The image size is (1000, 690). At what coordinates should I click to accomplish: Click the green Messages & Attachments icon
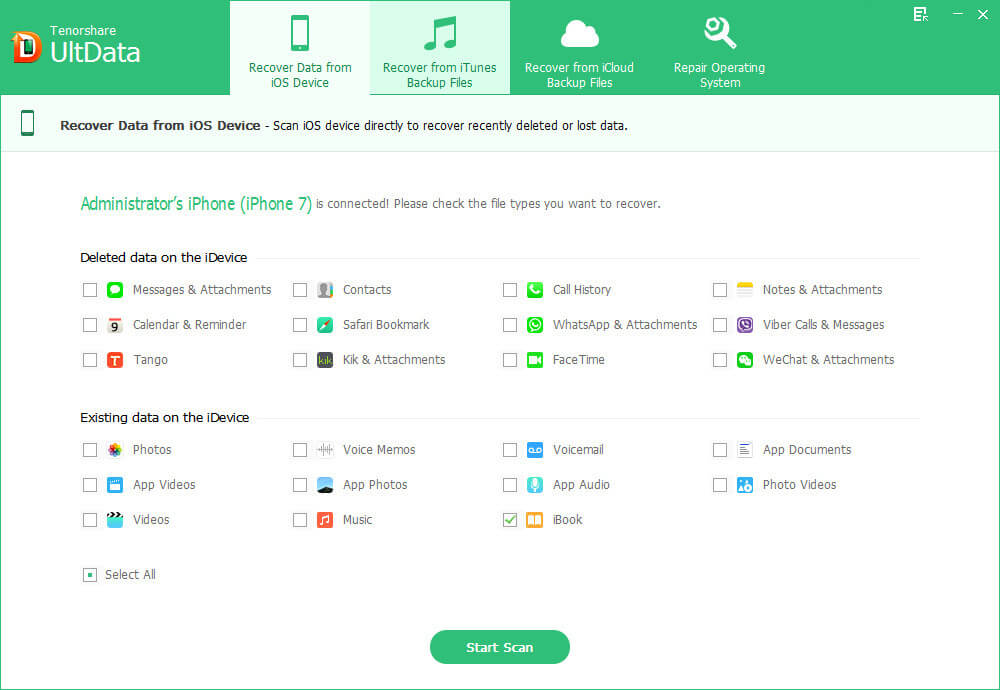115,290
